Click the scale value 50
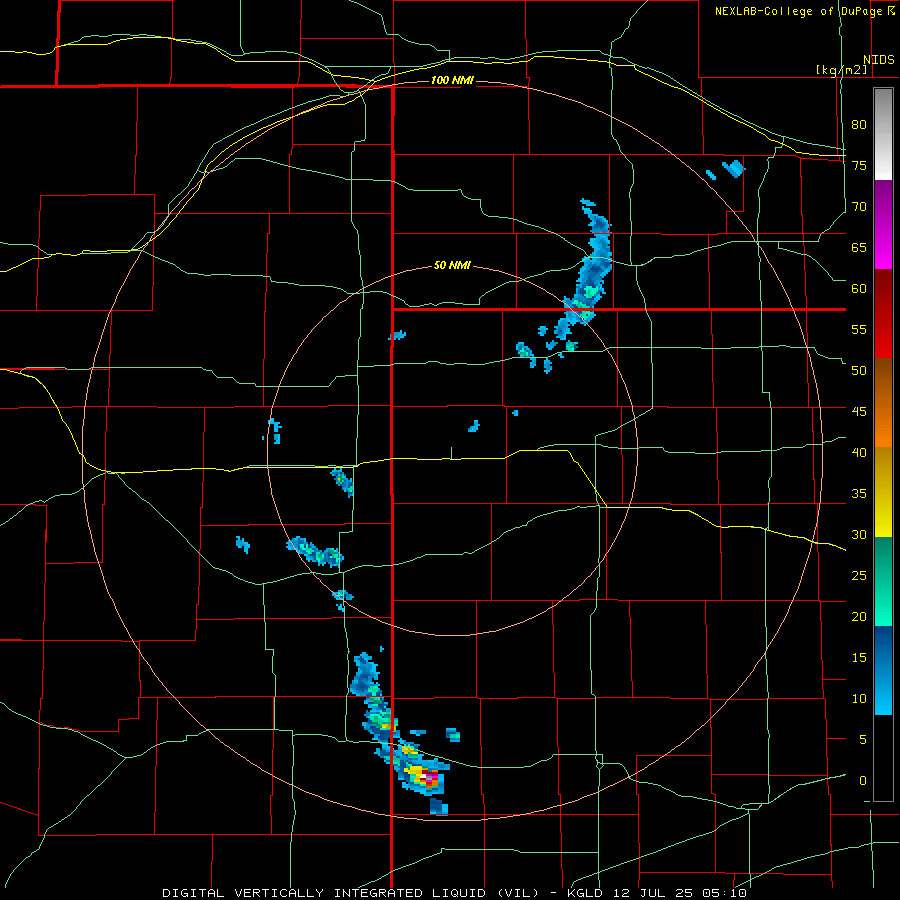Screen dimensions: 900x900 click(x=859, y=371)
